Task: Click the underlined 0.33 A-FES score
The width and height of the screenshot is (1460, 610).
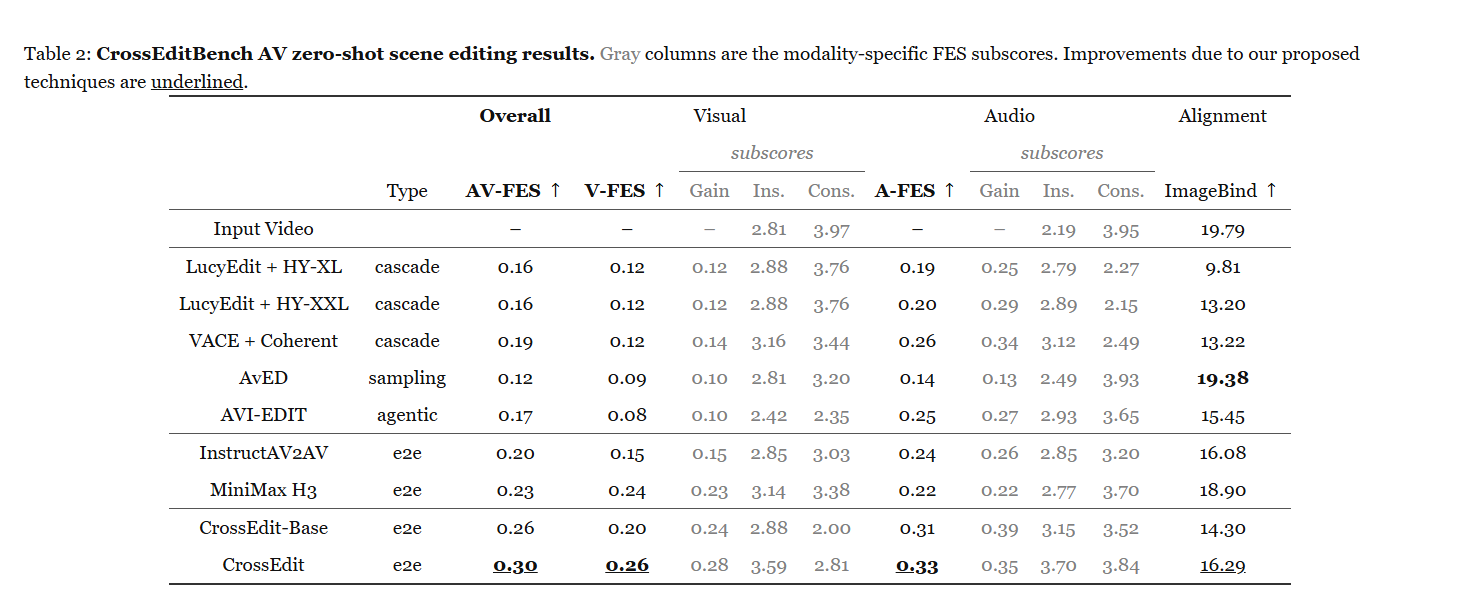Action: tap(917, 566)
